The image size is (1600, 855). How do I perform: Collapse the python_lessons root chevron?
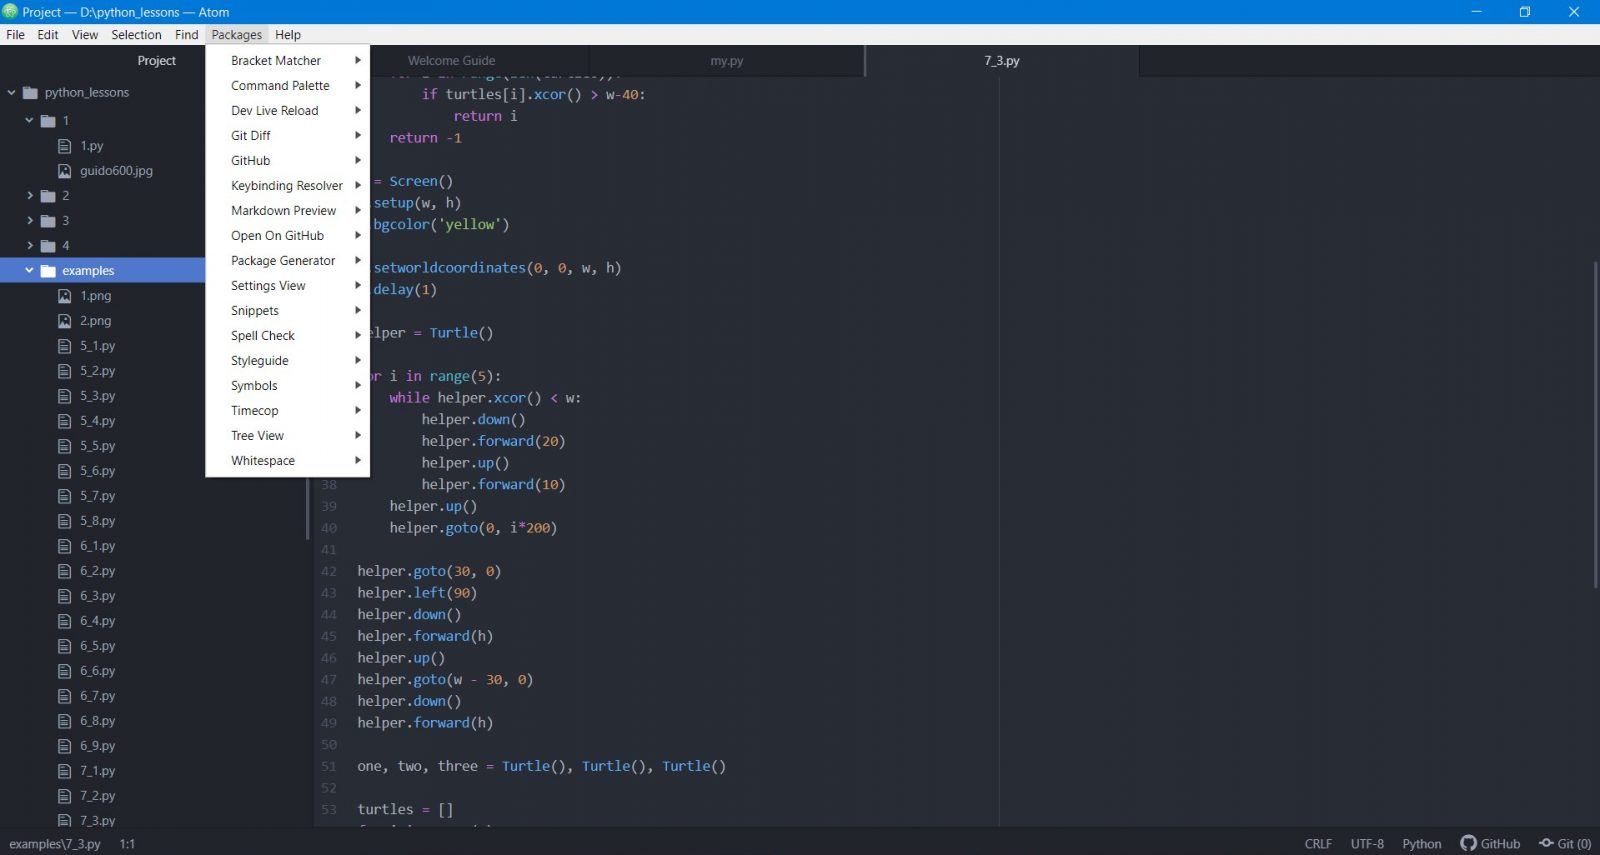pyautogui.click(x=12, y=93)
